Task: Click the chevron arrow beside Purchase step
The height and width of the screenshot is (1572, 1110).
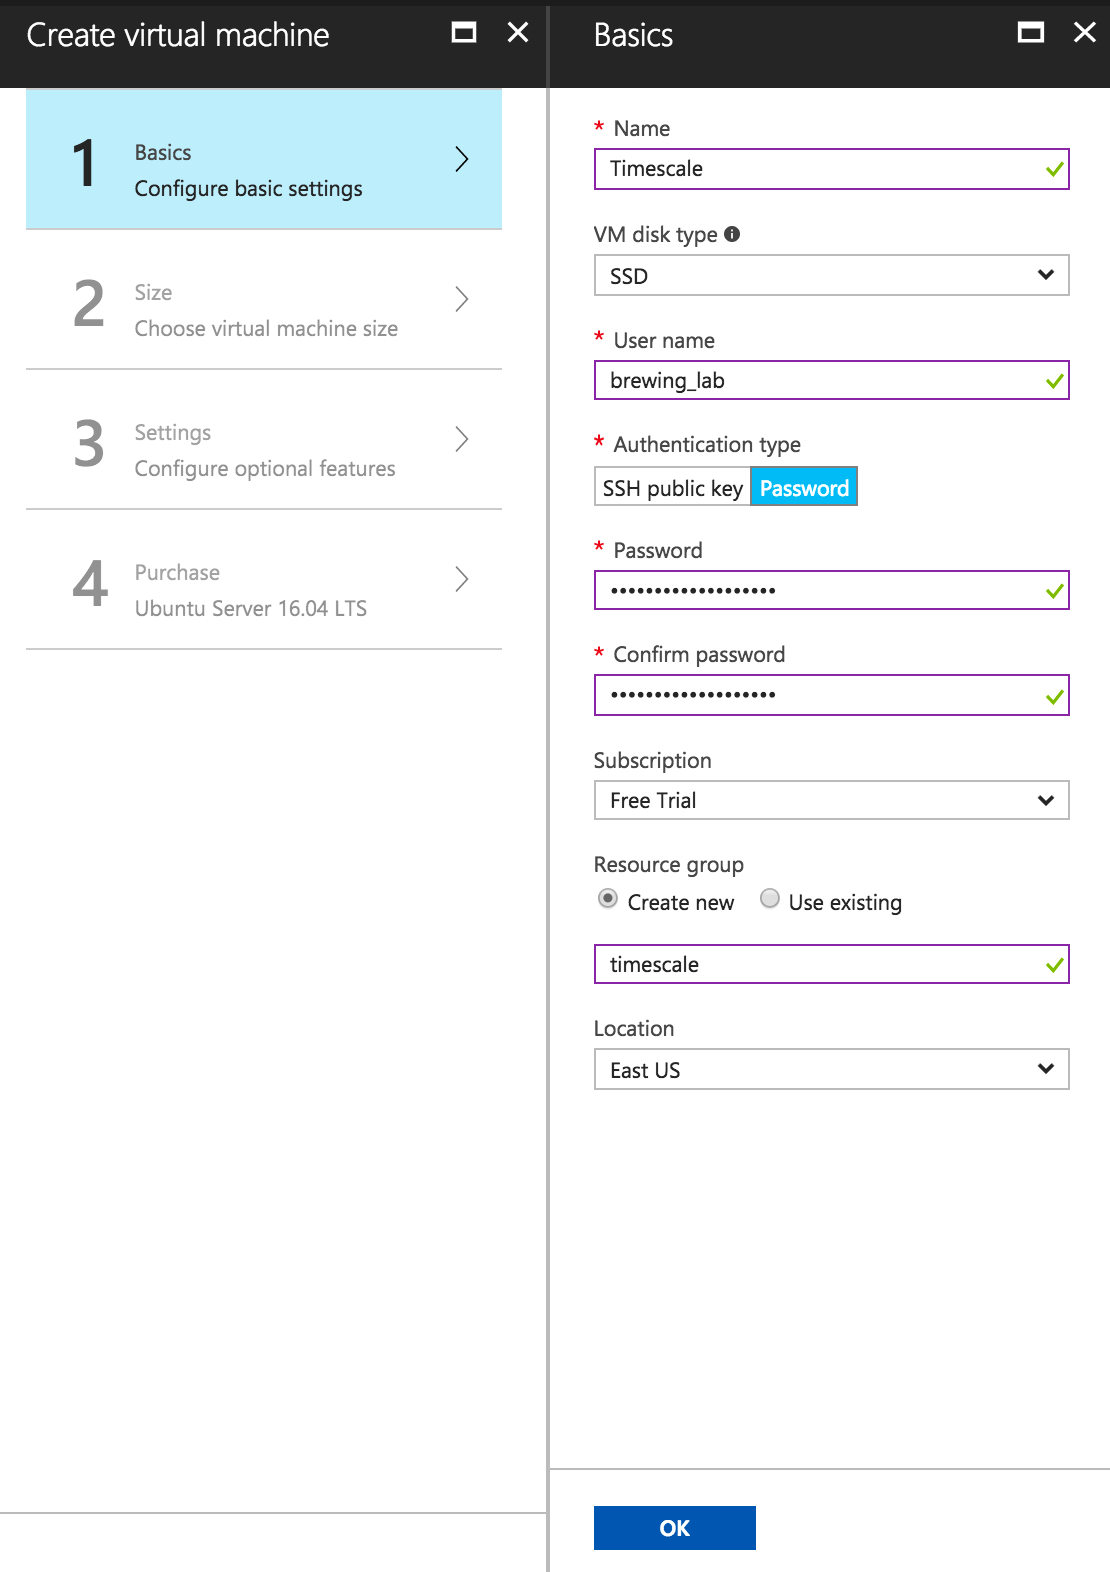Action: click(x=461, y=579)
